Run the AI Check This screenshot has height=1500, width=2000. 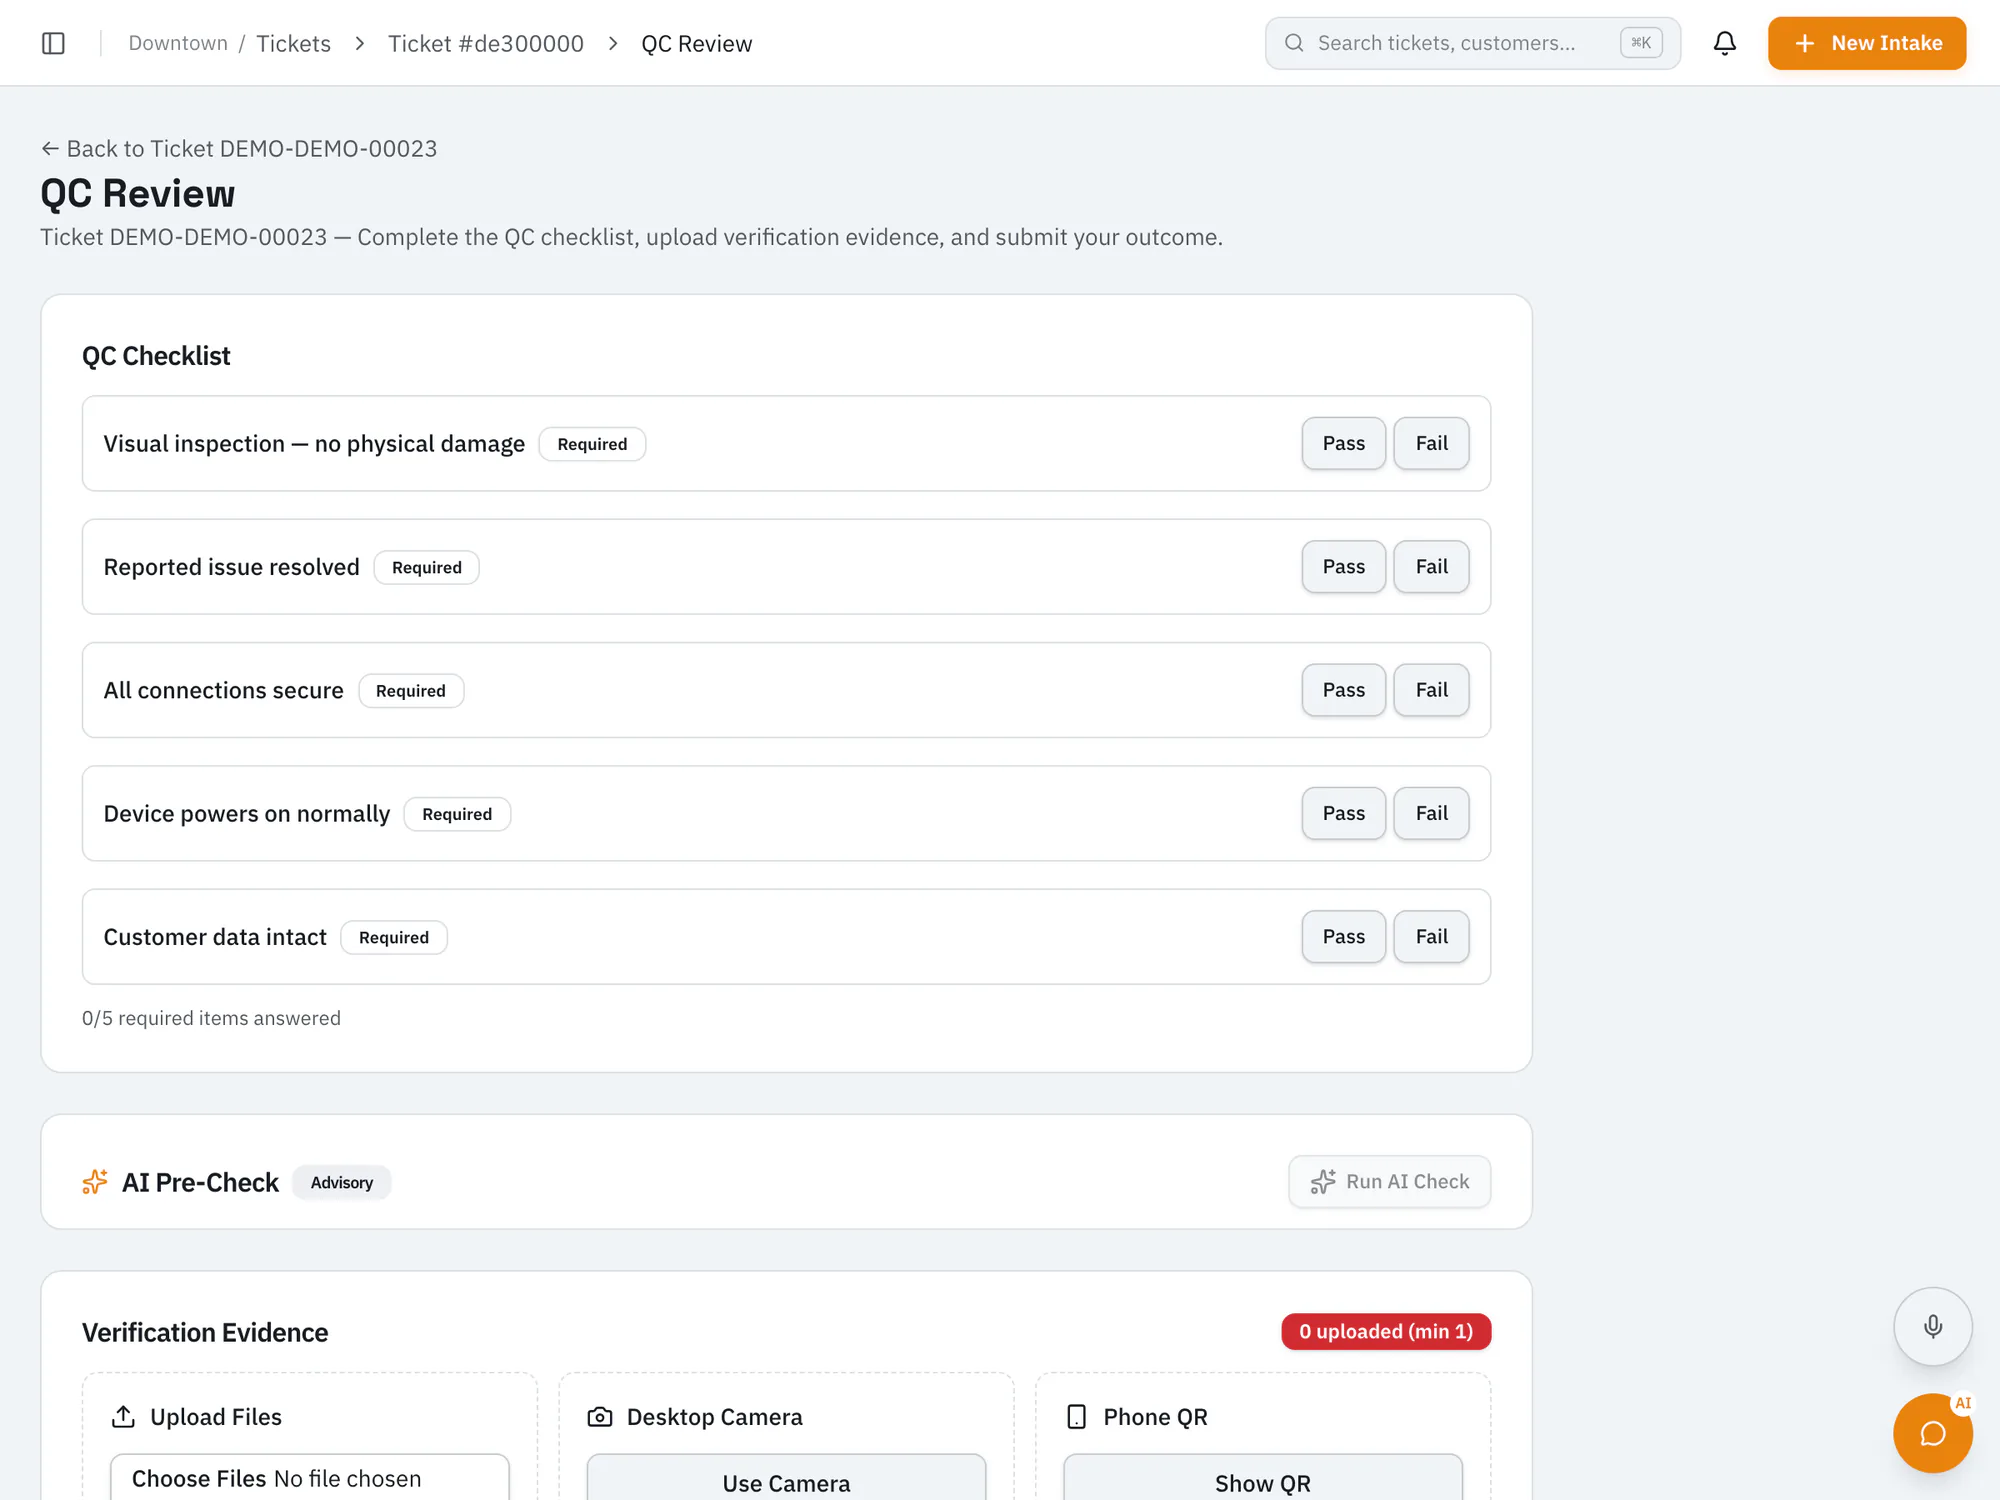coord(1389,1182)
